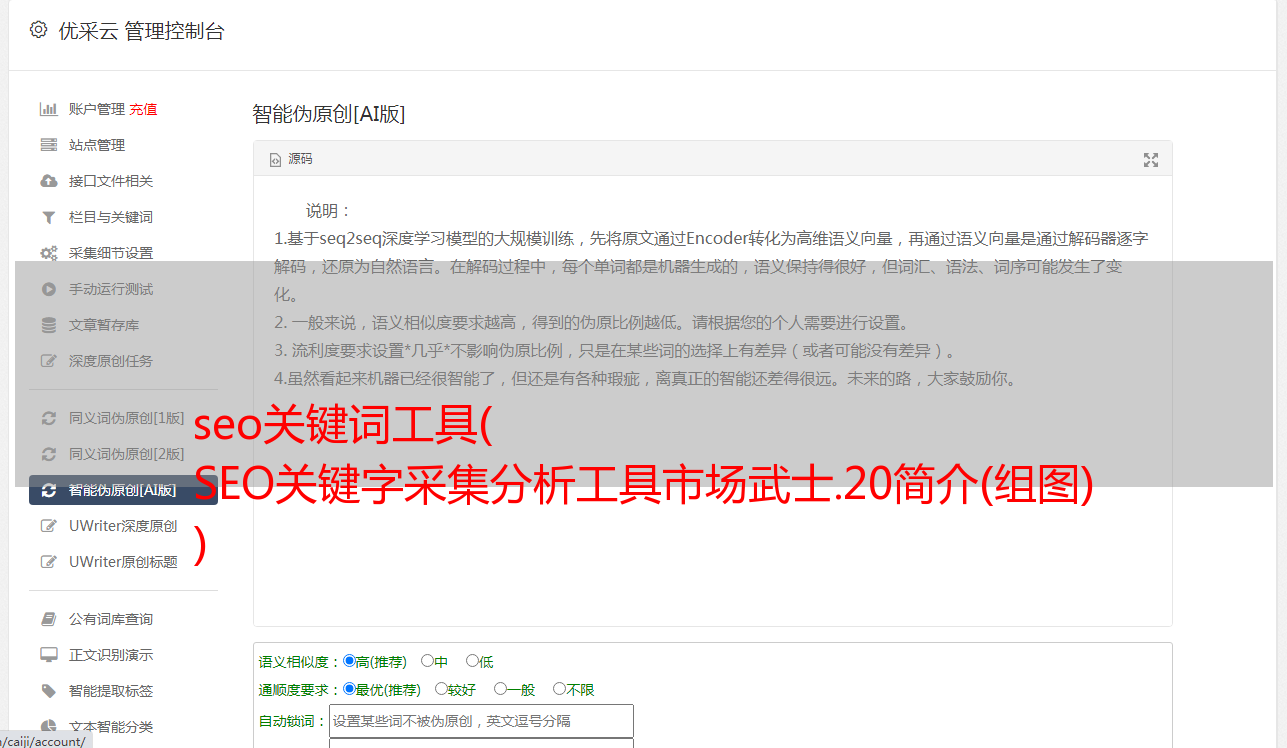
Task: Click the refresh icon for 同义词伪原创[2版]
Action: 48,454
